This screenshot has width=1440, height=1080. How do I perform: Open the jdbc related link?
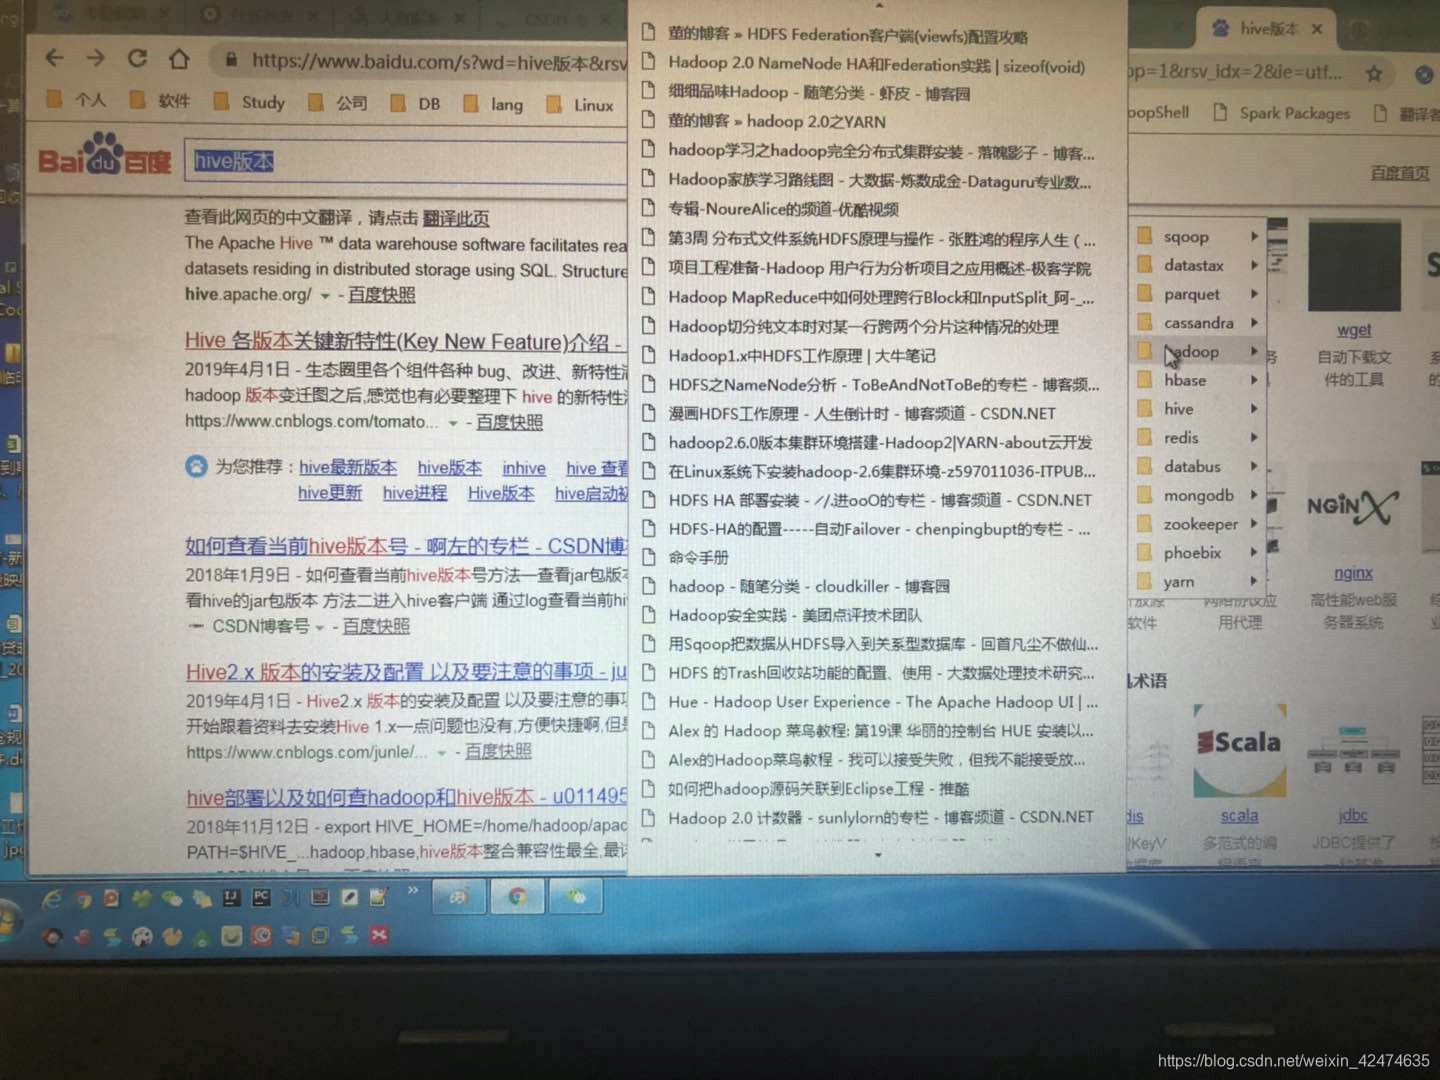(1353, 816)
